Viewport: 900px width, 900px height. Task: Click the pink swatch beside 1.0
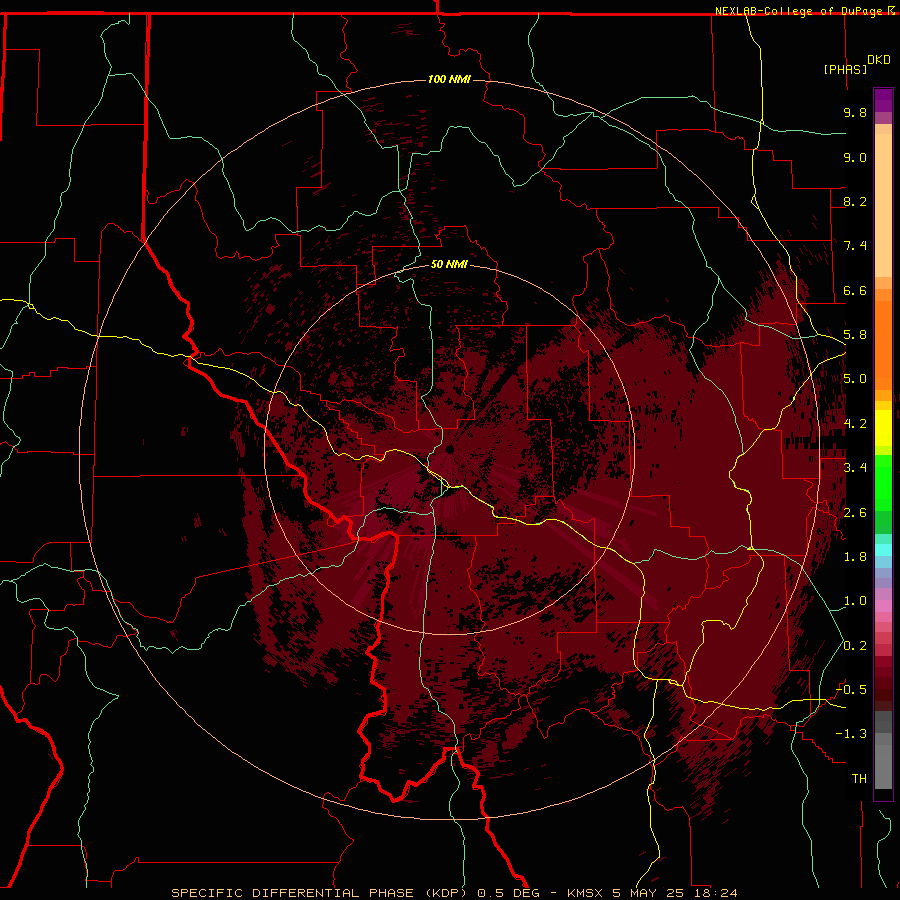point(883,606)
